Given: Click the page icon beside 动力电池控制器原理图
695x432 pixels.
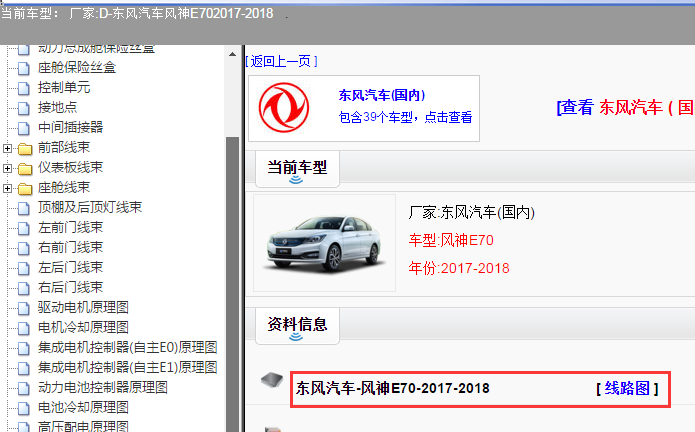Looking at the screenshot, I should point(24,389).
